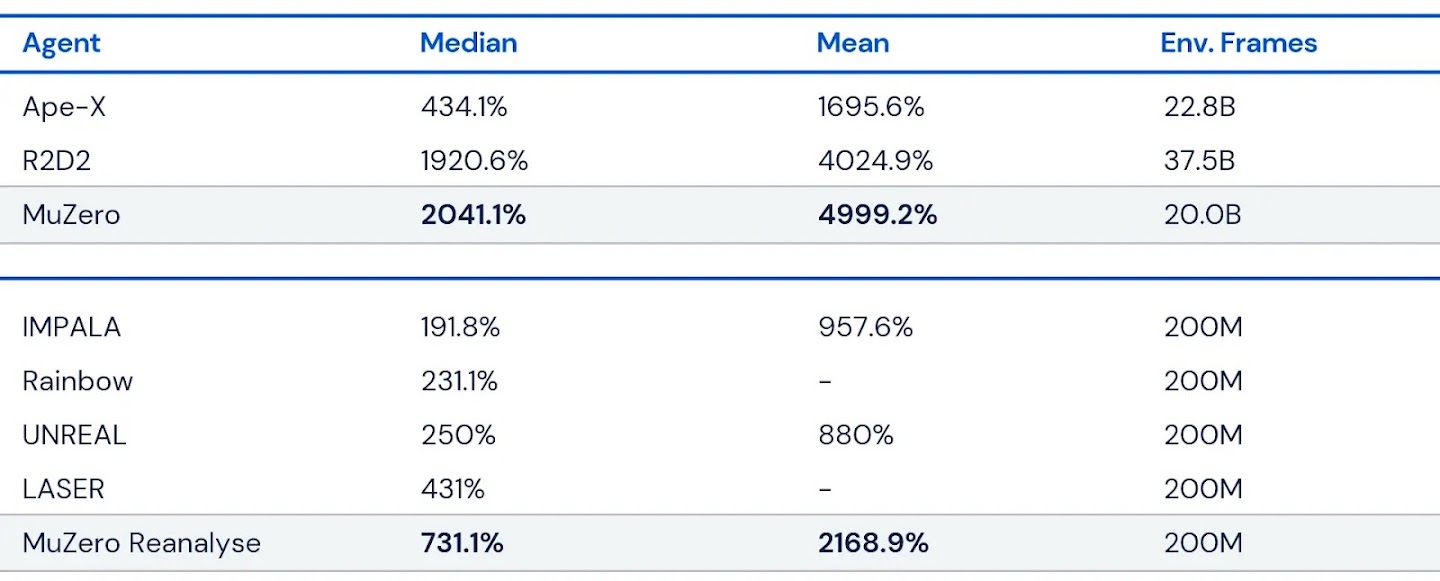Select the Ape-X agent name
The image size is (1440, 581).
coord(64,107)
